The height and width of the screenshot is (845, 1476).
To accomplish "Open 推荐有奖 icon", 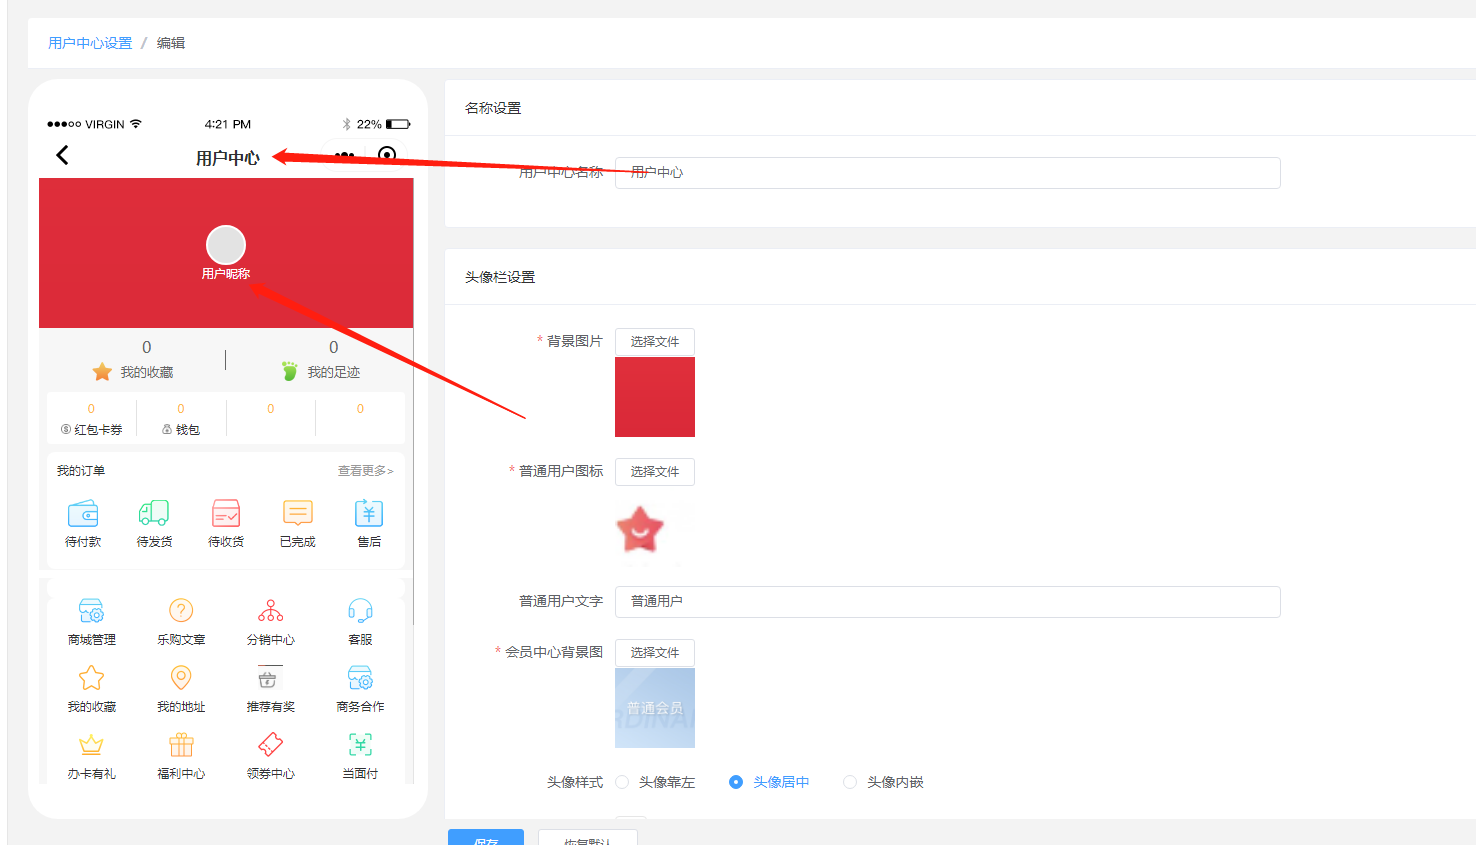I will (x=268, y=678).
